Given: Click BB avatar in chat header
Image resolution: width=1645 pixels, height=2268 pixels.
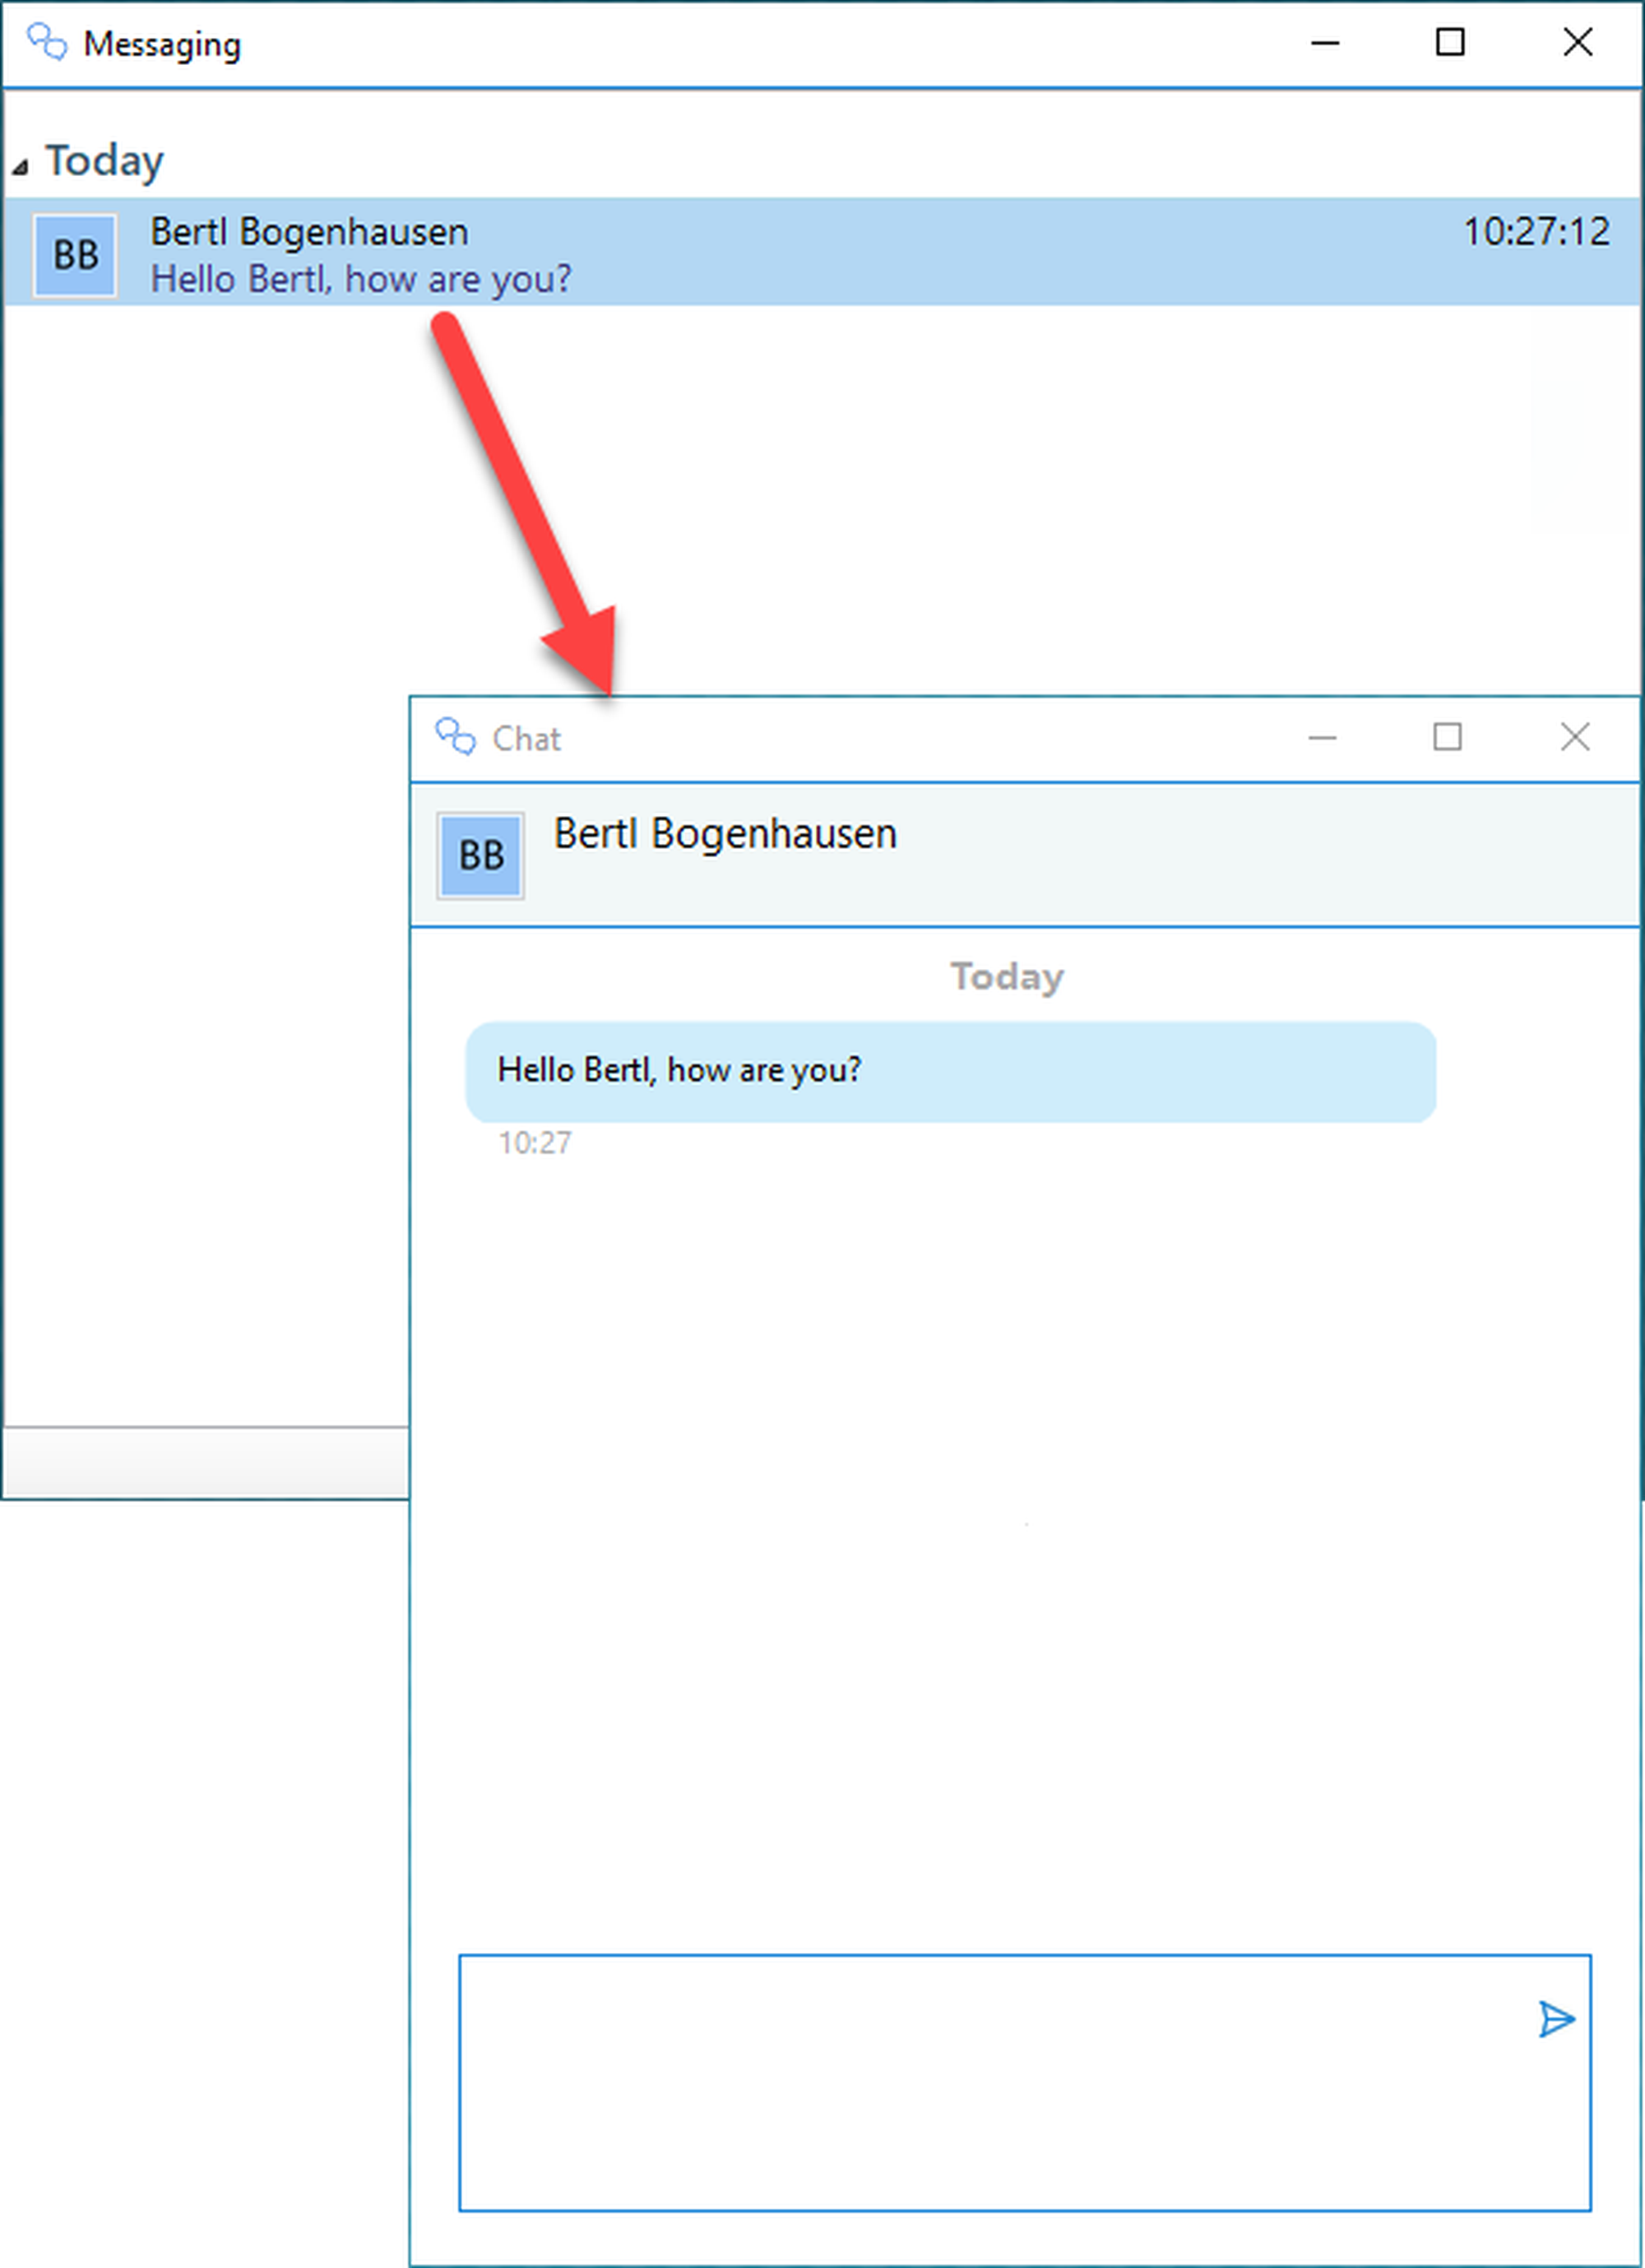Looking at the screenshot, I should click(480, 855).
